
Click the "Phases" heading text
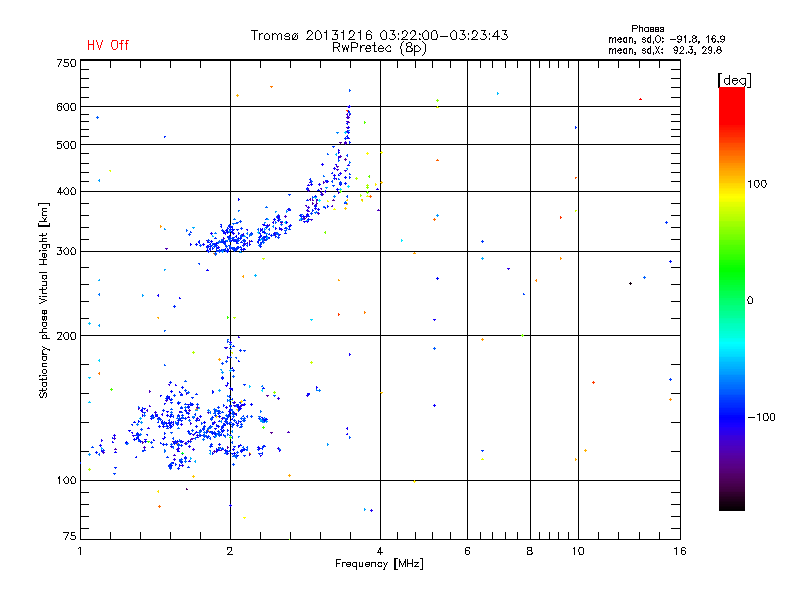647,29
